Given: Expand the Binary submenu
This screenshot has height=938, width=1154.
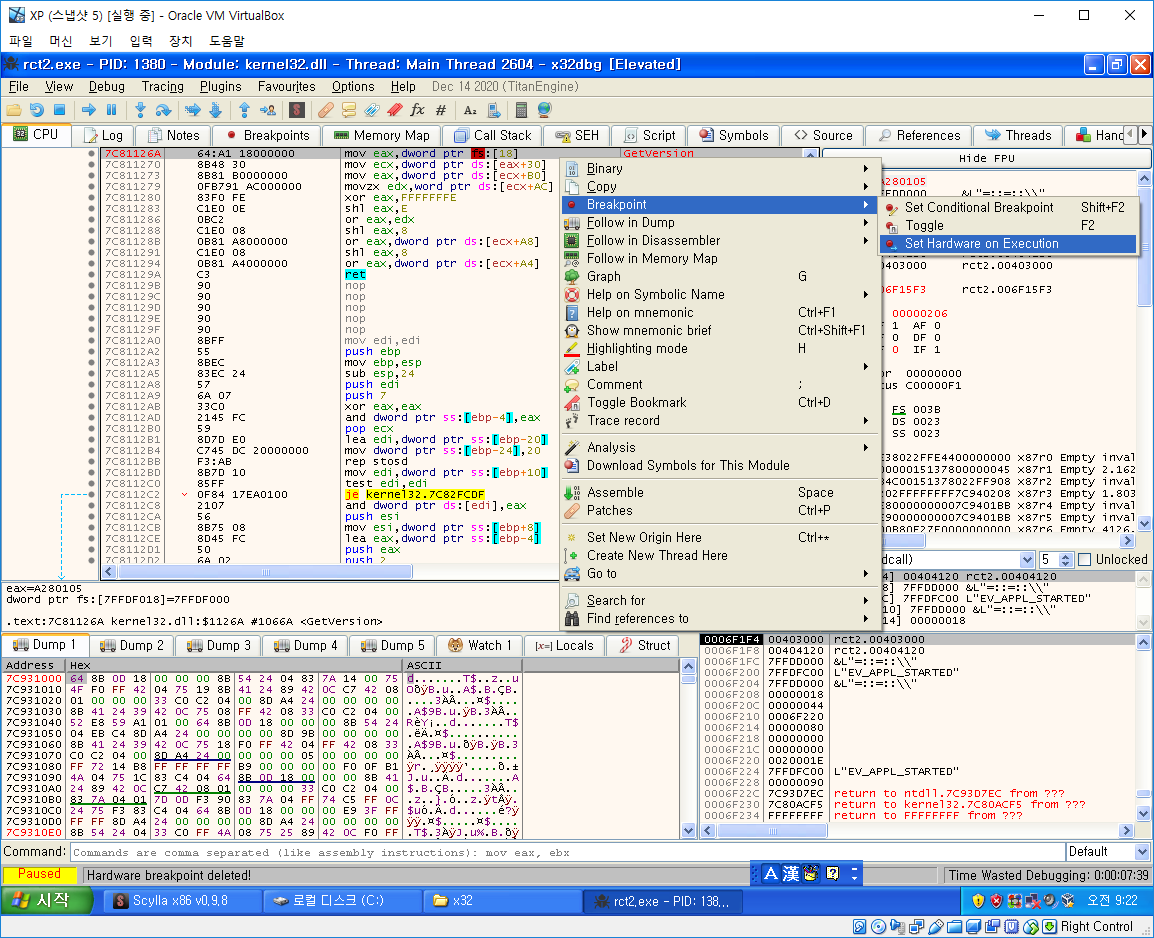Looking at the screenshot, I should point(721,168).
